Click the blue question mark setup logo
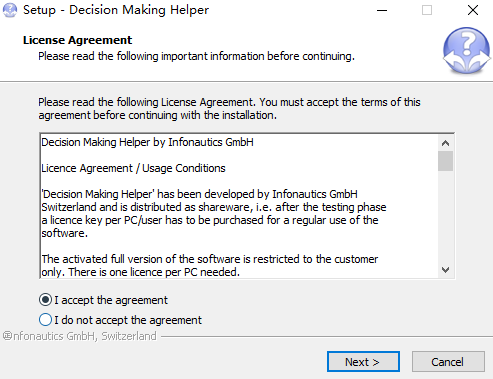Viewport: 493px width, 379px height. point(466,50)
